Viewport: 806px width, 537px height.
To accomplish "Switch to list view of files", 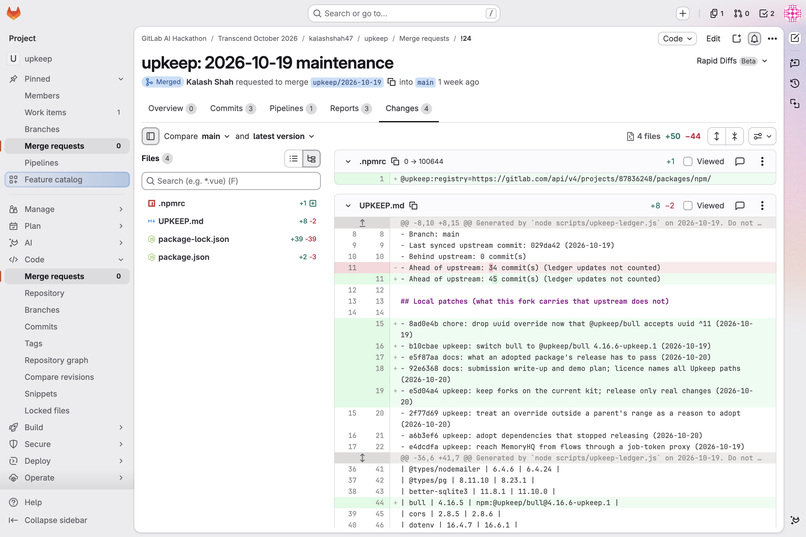I will click(x=294, y=159).
